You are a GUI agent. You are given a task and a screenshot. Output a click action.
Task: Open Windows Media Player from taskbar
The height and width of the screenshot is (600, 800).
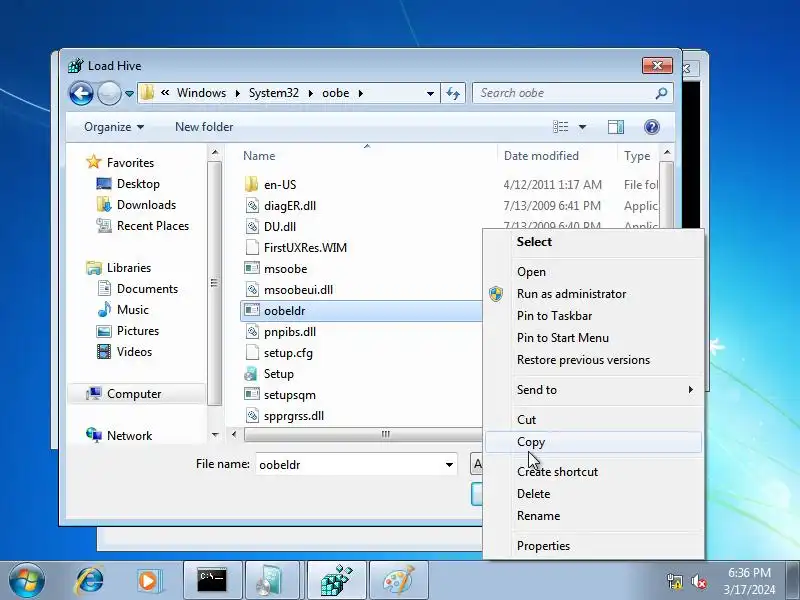(x=149, y=580)
